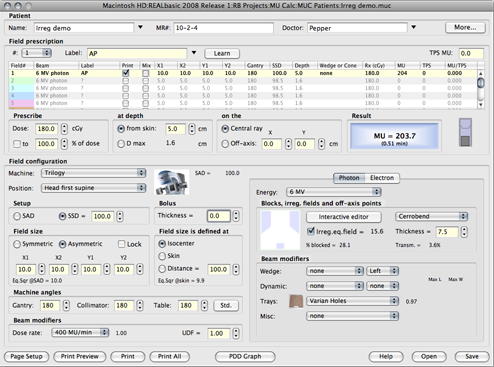
Task: Click the MU = 203.7 result display
Action: [394, 136]
